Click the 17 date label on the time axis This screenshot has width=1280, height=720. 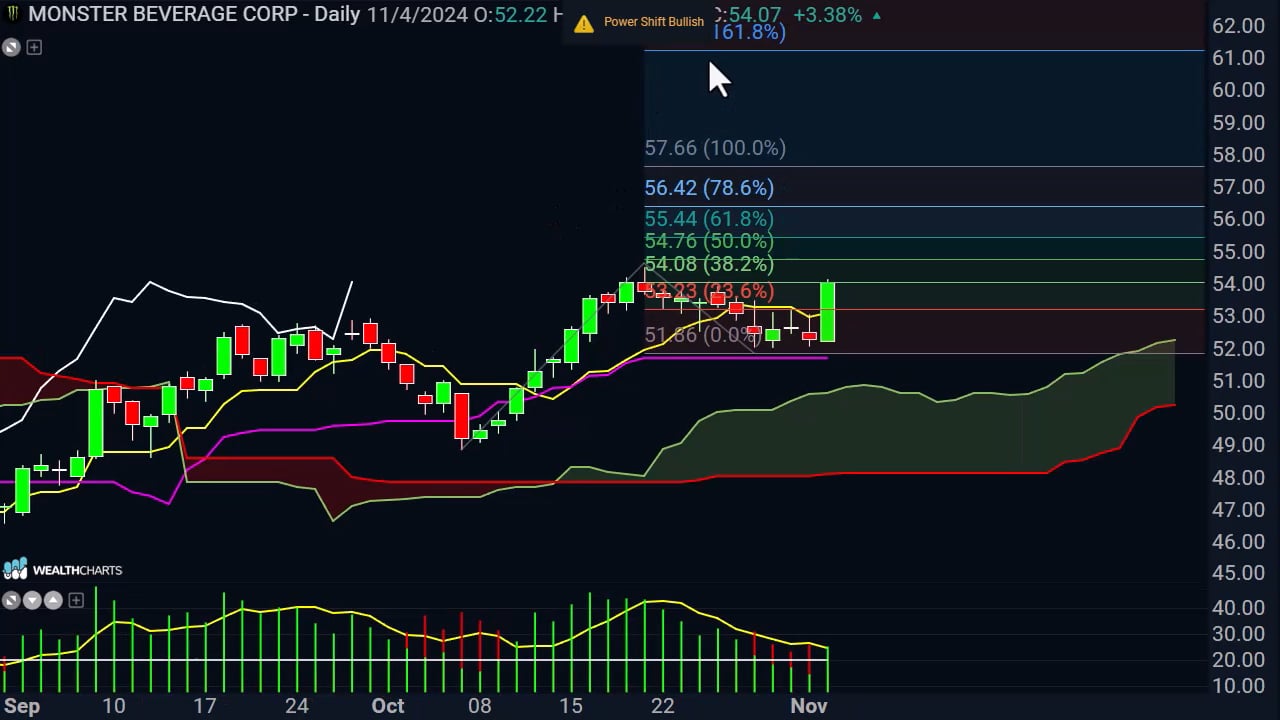coord(204,706)
